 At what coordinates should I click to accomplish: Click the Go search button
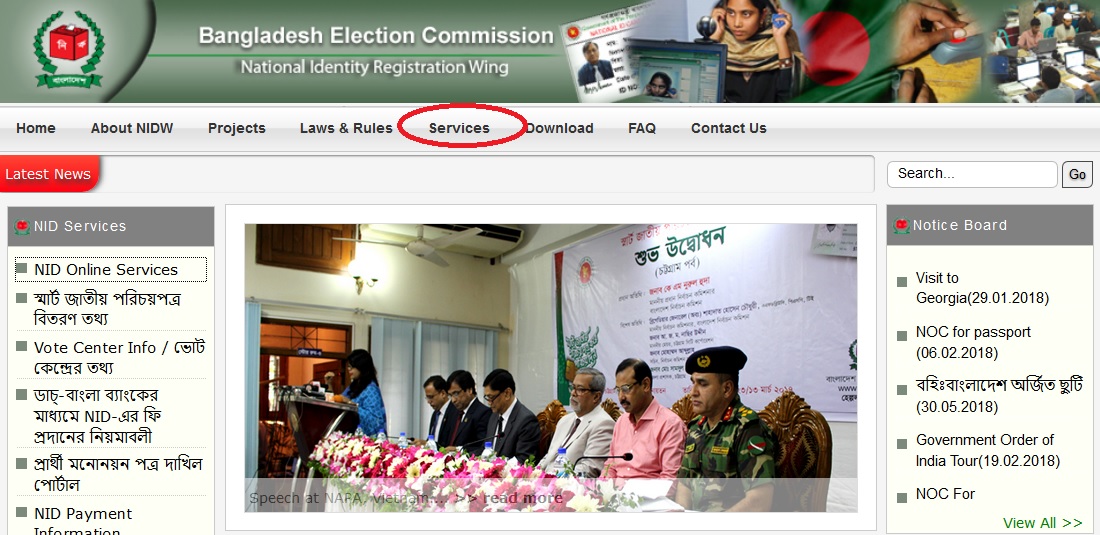pos(1078,175)
